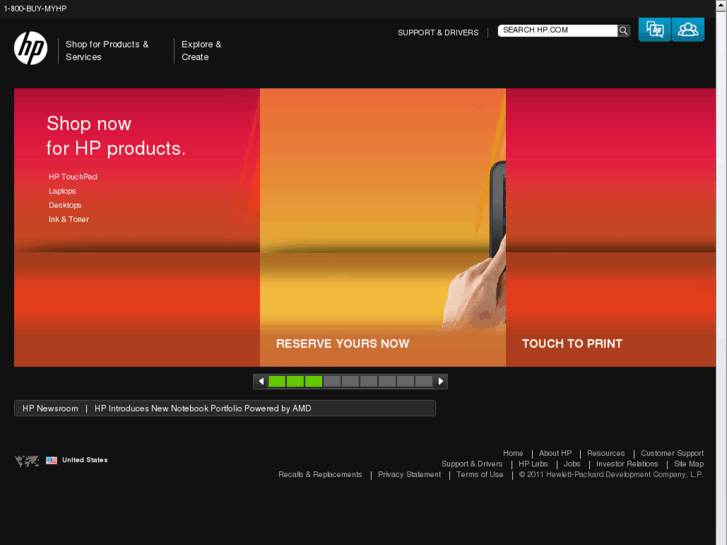Viewport: 727px width, 545px height.
Task: Open the HP chat bubbles icon
Action: 654,30
